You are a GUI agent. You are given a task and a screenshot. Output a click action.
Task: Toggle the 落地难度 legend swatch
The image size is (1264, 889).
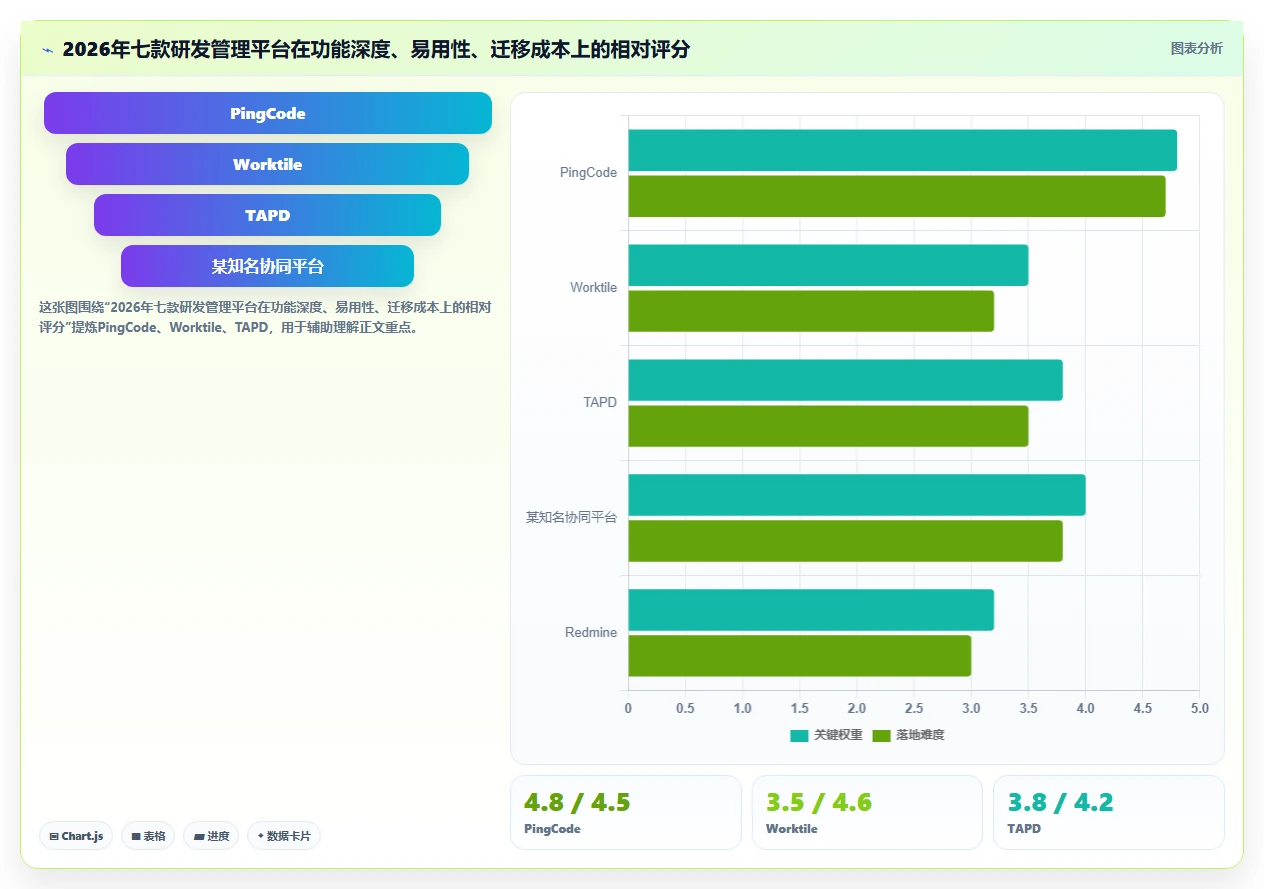click(x=881, y=735)
